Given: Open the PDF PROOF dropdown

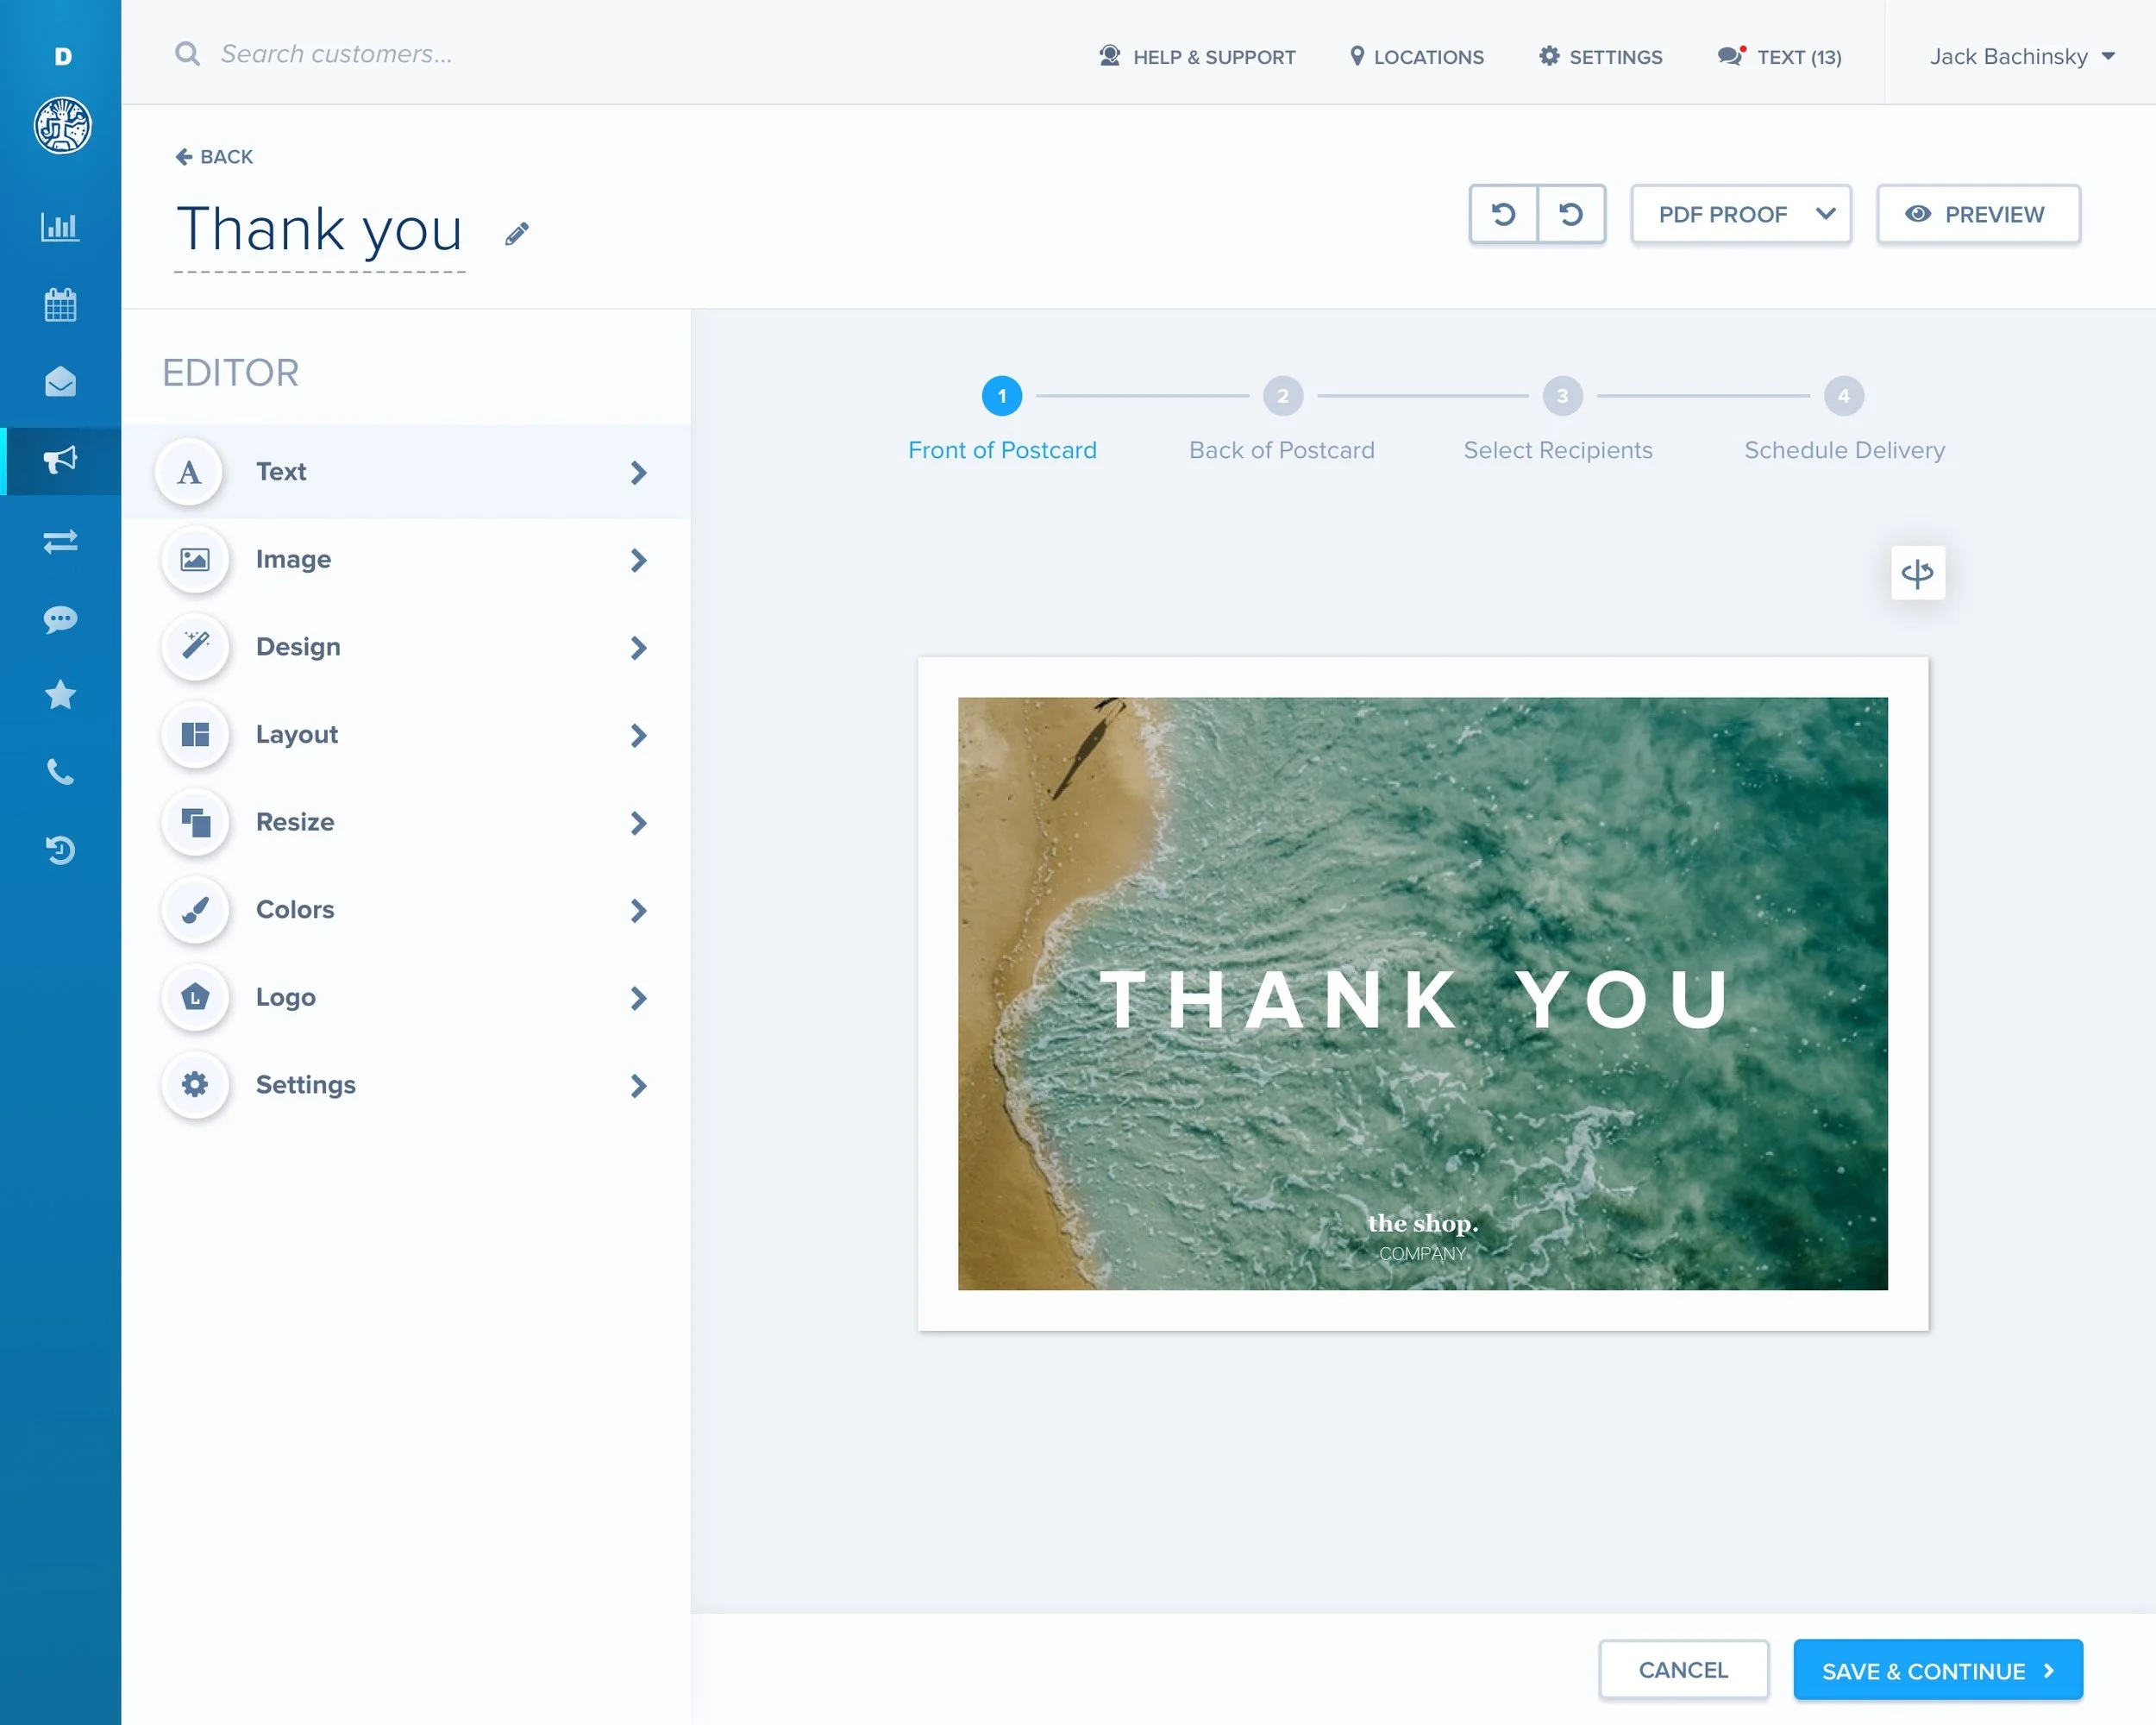Looking at the screenshot, I should 1740,214.
